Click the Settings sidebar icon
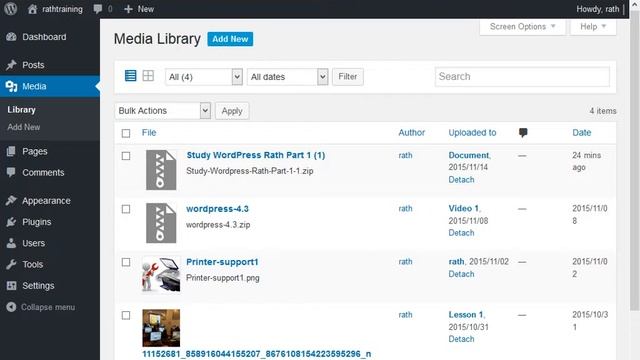Screen dimensions: 640x360 coord(11,285)
